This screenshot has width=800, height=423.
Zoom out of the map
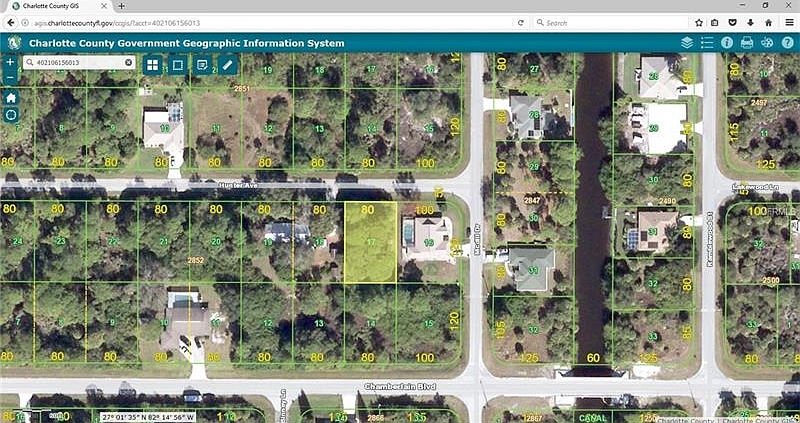pyautogui.click(x=10, y=78)
